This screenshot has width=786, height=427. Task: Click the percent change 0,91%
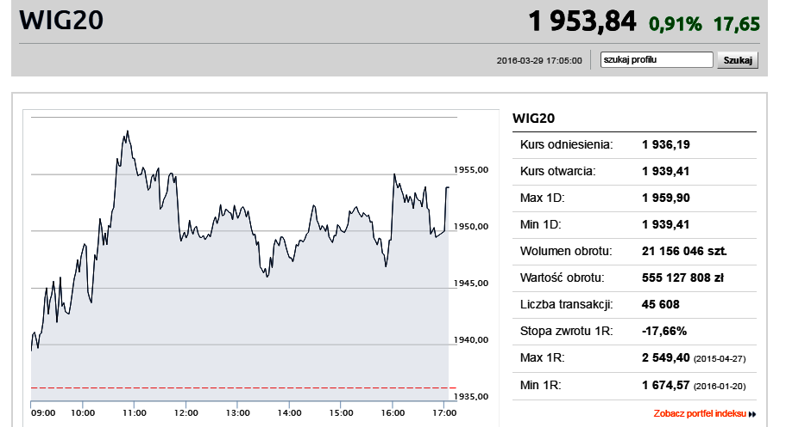pyautogui.click(x=675, y=24)
